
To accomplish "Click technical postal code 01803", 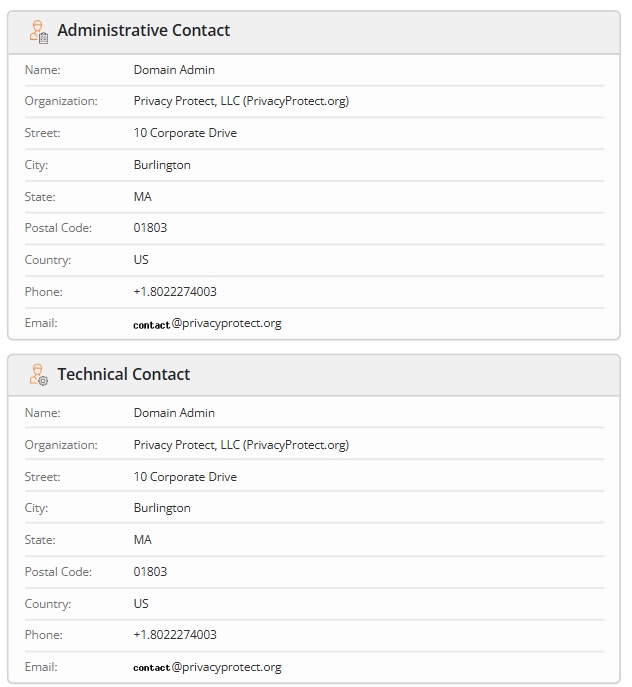I will pos(150,572).
